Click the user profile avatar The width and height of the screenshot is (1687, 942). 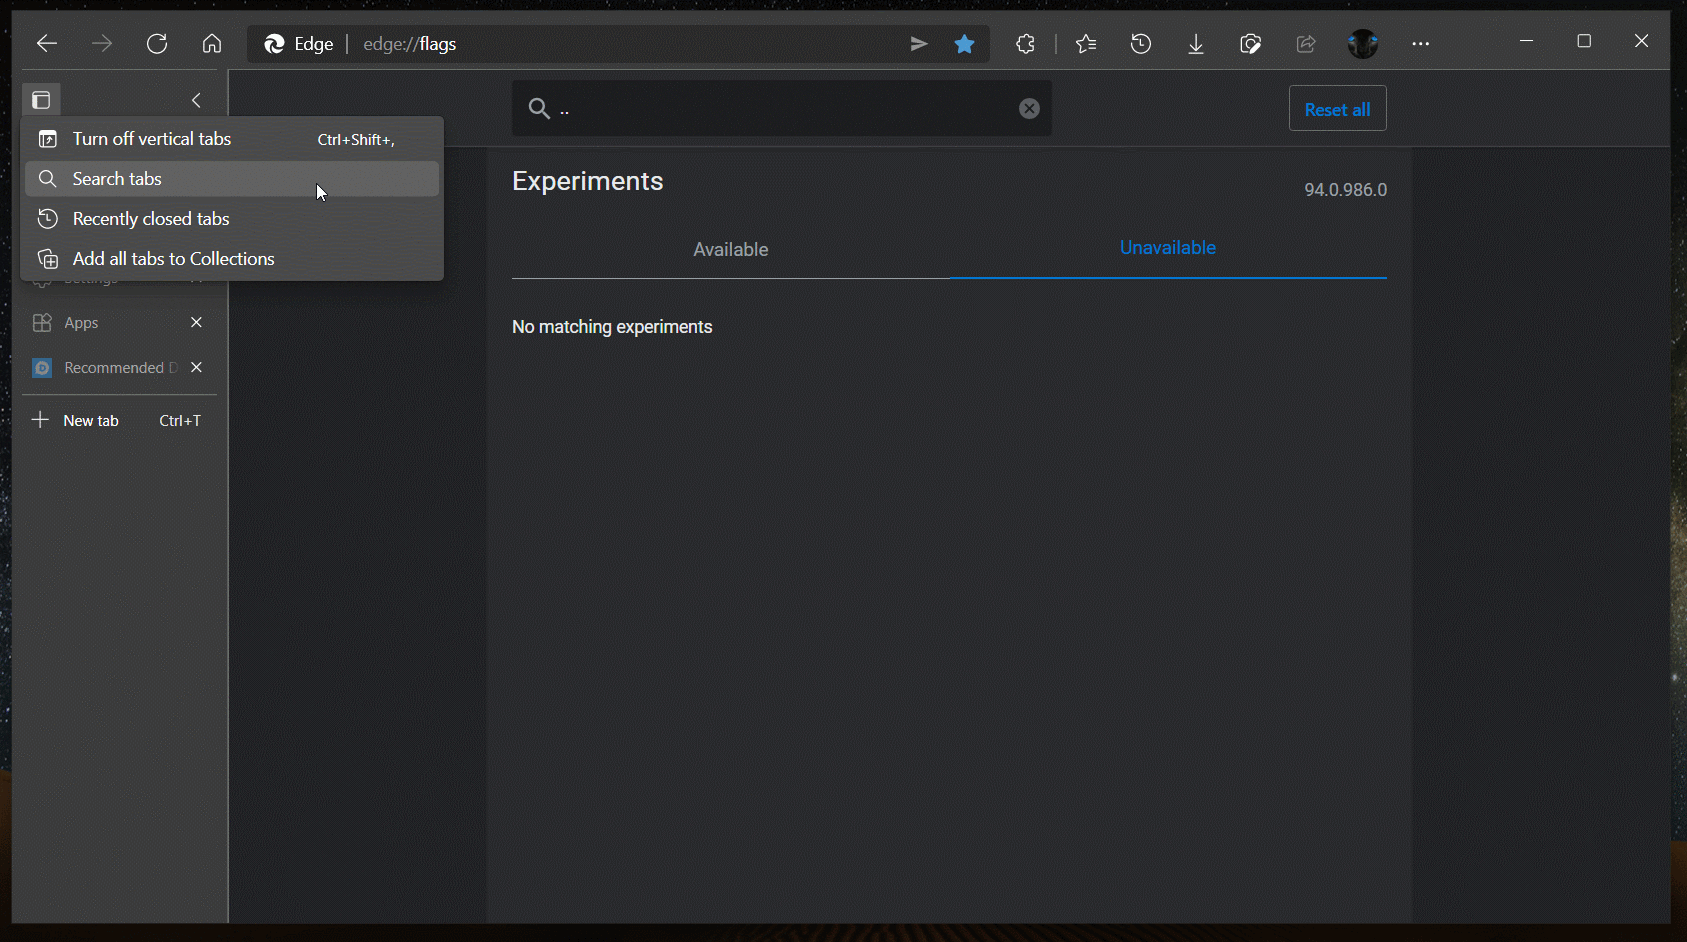tap(1363, 44)
